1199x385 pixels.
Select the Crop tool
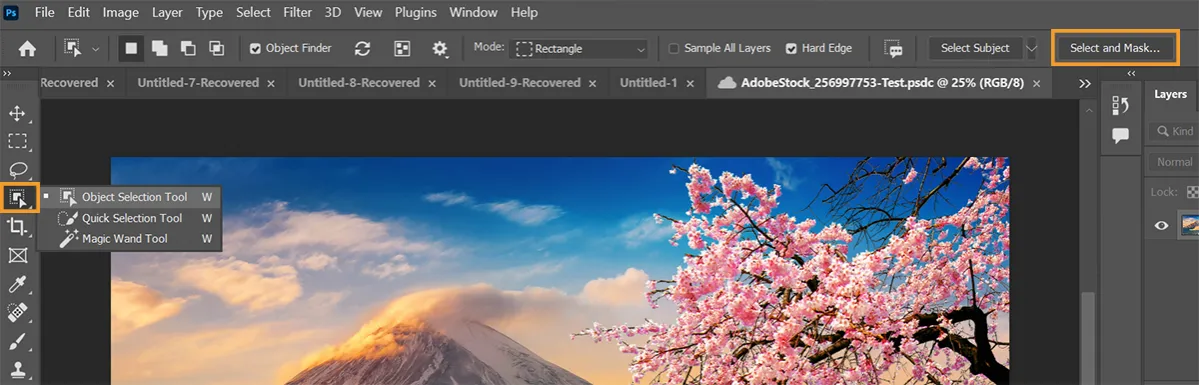point(17,227)
